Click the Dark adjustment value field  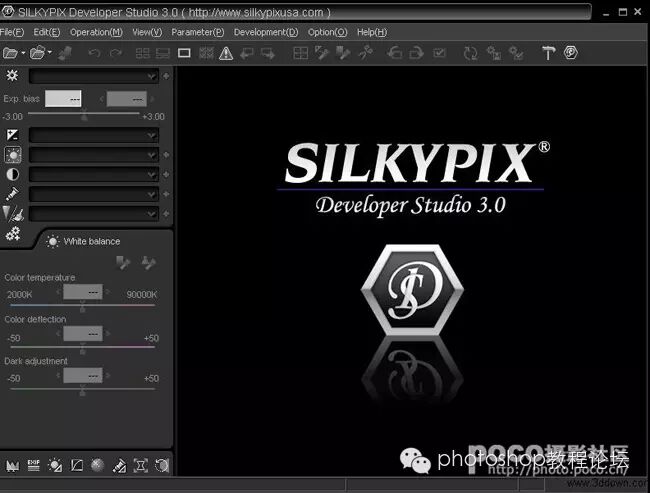click(x=83, y=376)
